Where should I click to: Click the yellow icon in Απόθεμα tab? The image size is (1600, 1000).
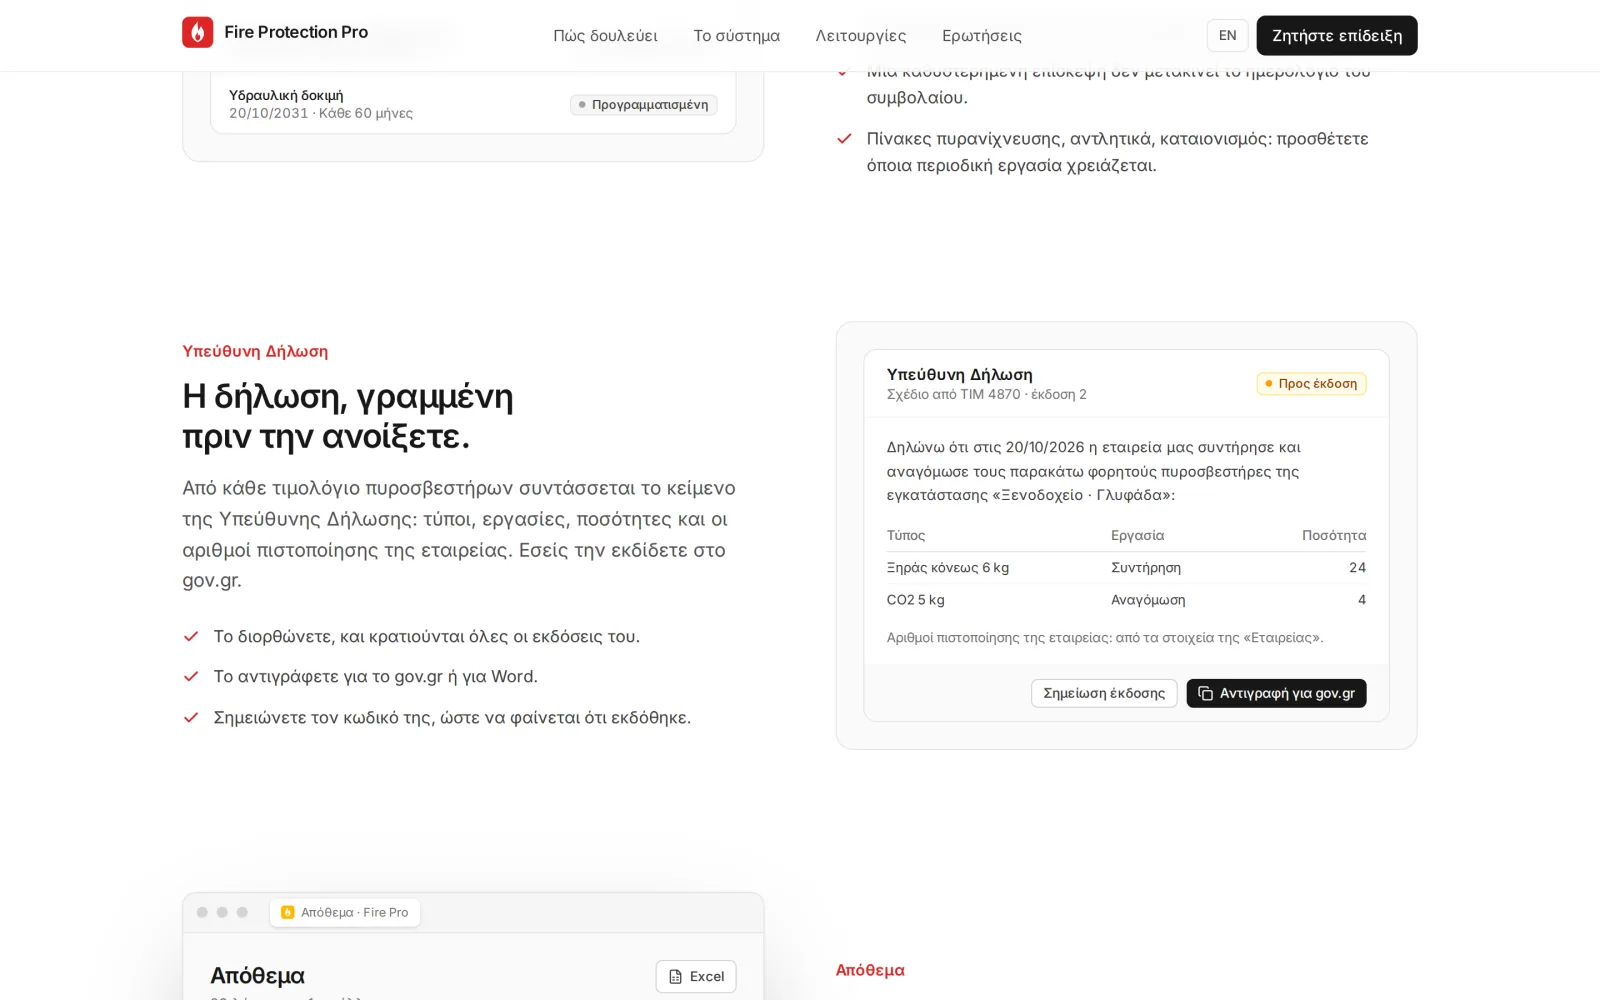pos(288,912)
